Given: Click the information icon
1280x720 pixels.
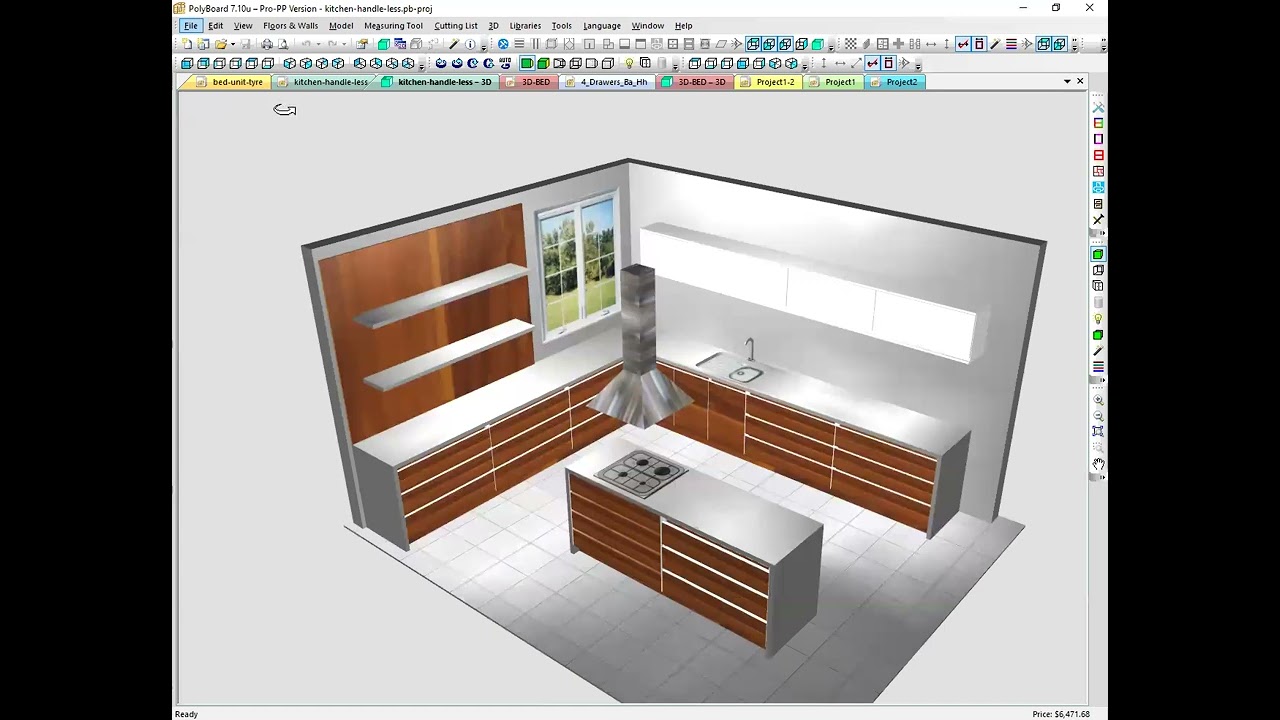Looking at the screenshot, I should coord(470,44).
